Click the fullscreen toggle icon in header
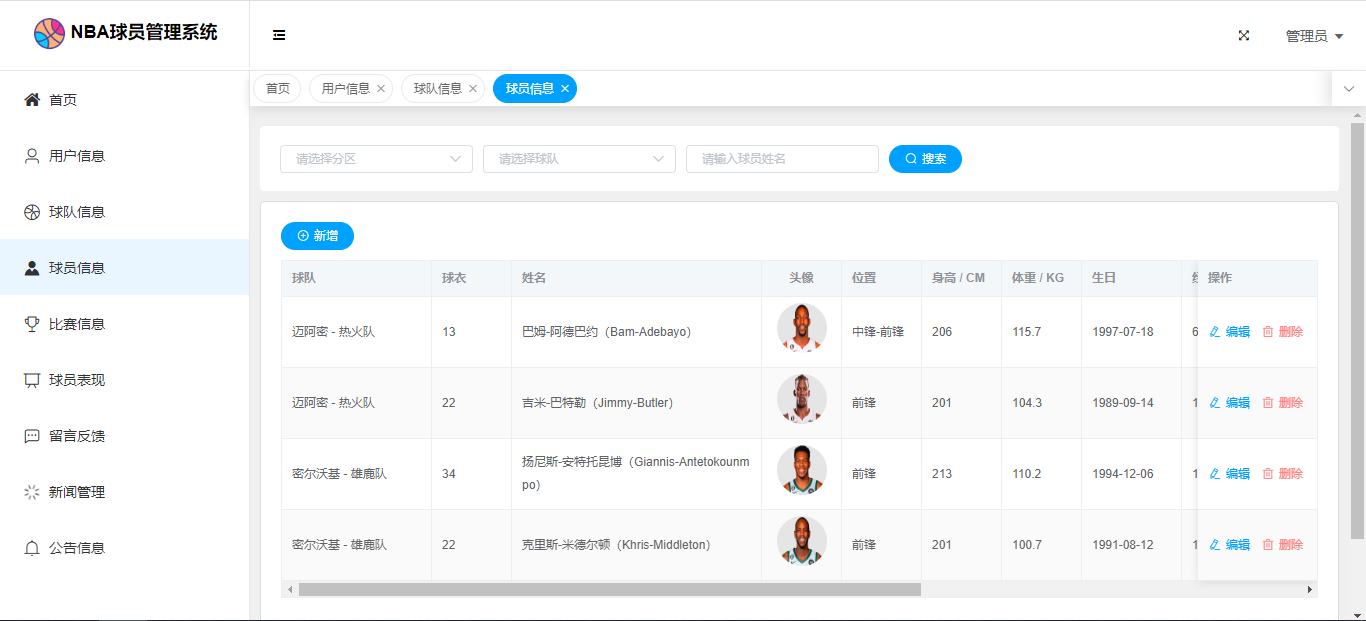Screen dimensions: 1366x621 (1244, 35)
